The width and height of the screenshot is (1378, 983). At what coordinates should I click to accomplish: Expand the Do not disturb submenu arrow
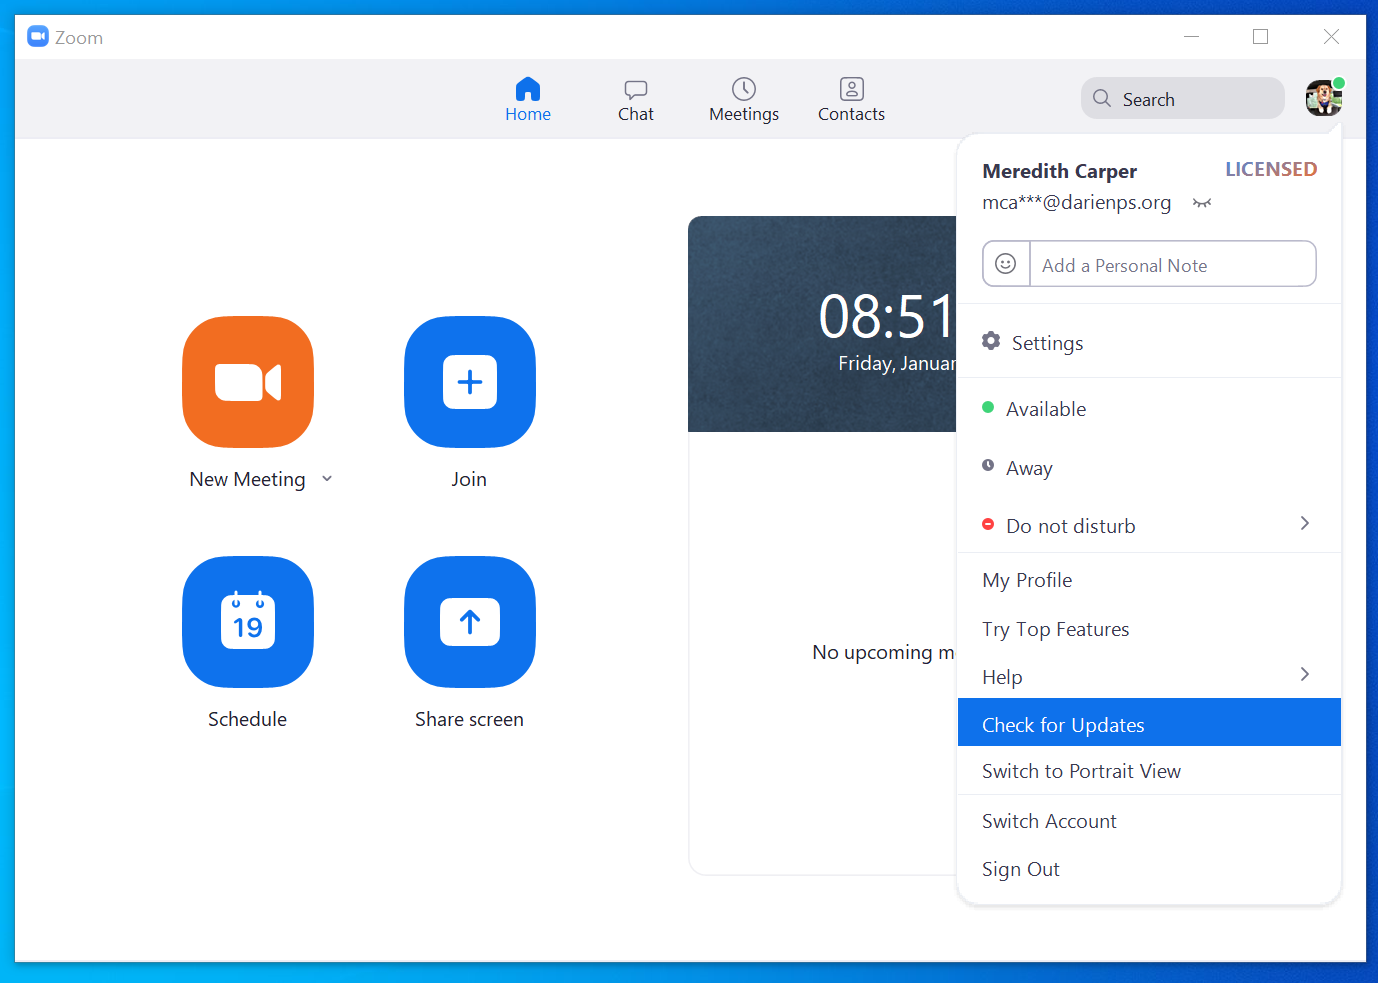click(x=1304, y=523)
